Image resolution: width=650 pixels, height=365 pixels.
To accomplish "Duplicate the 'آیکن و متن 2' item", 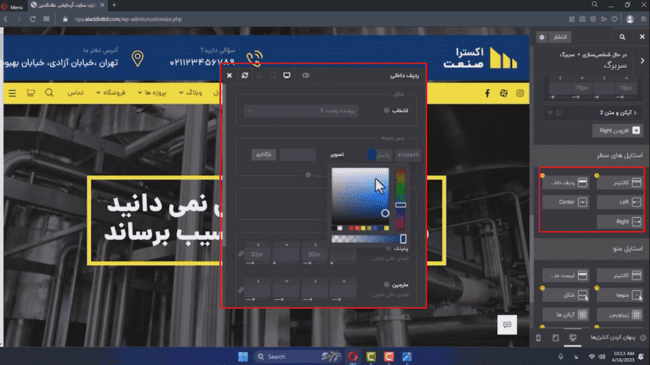I will click(559, 112).
